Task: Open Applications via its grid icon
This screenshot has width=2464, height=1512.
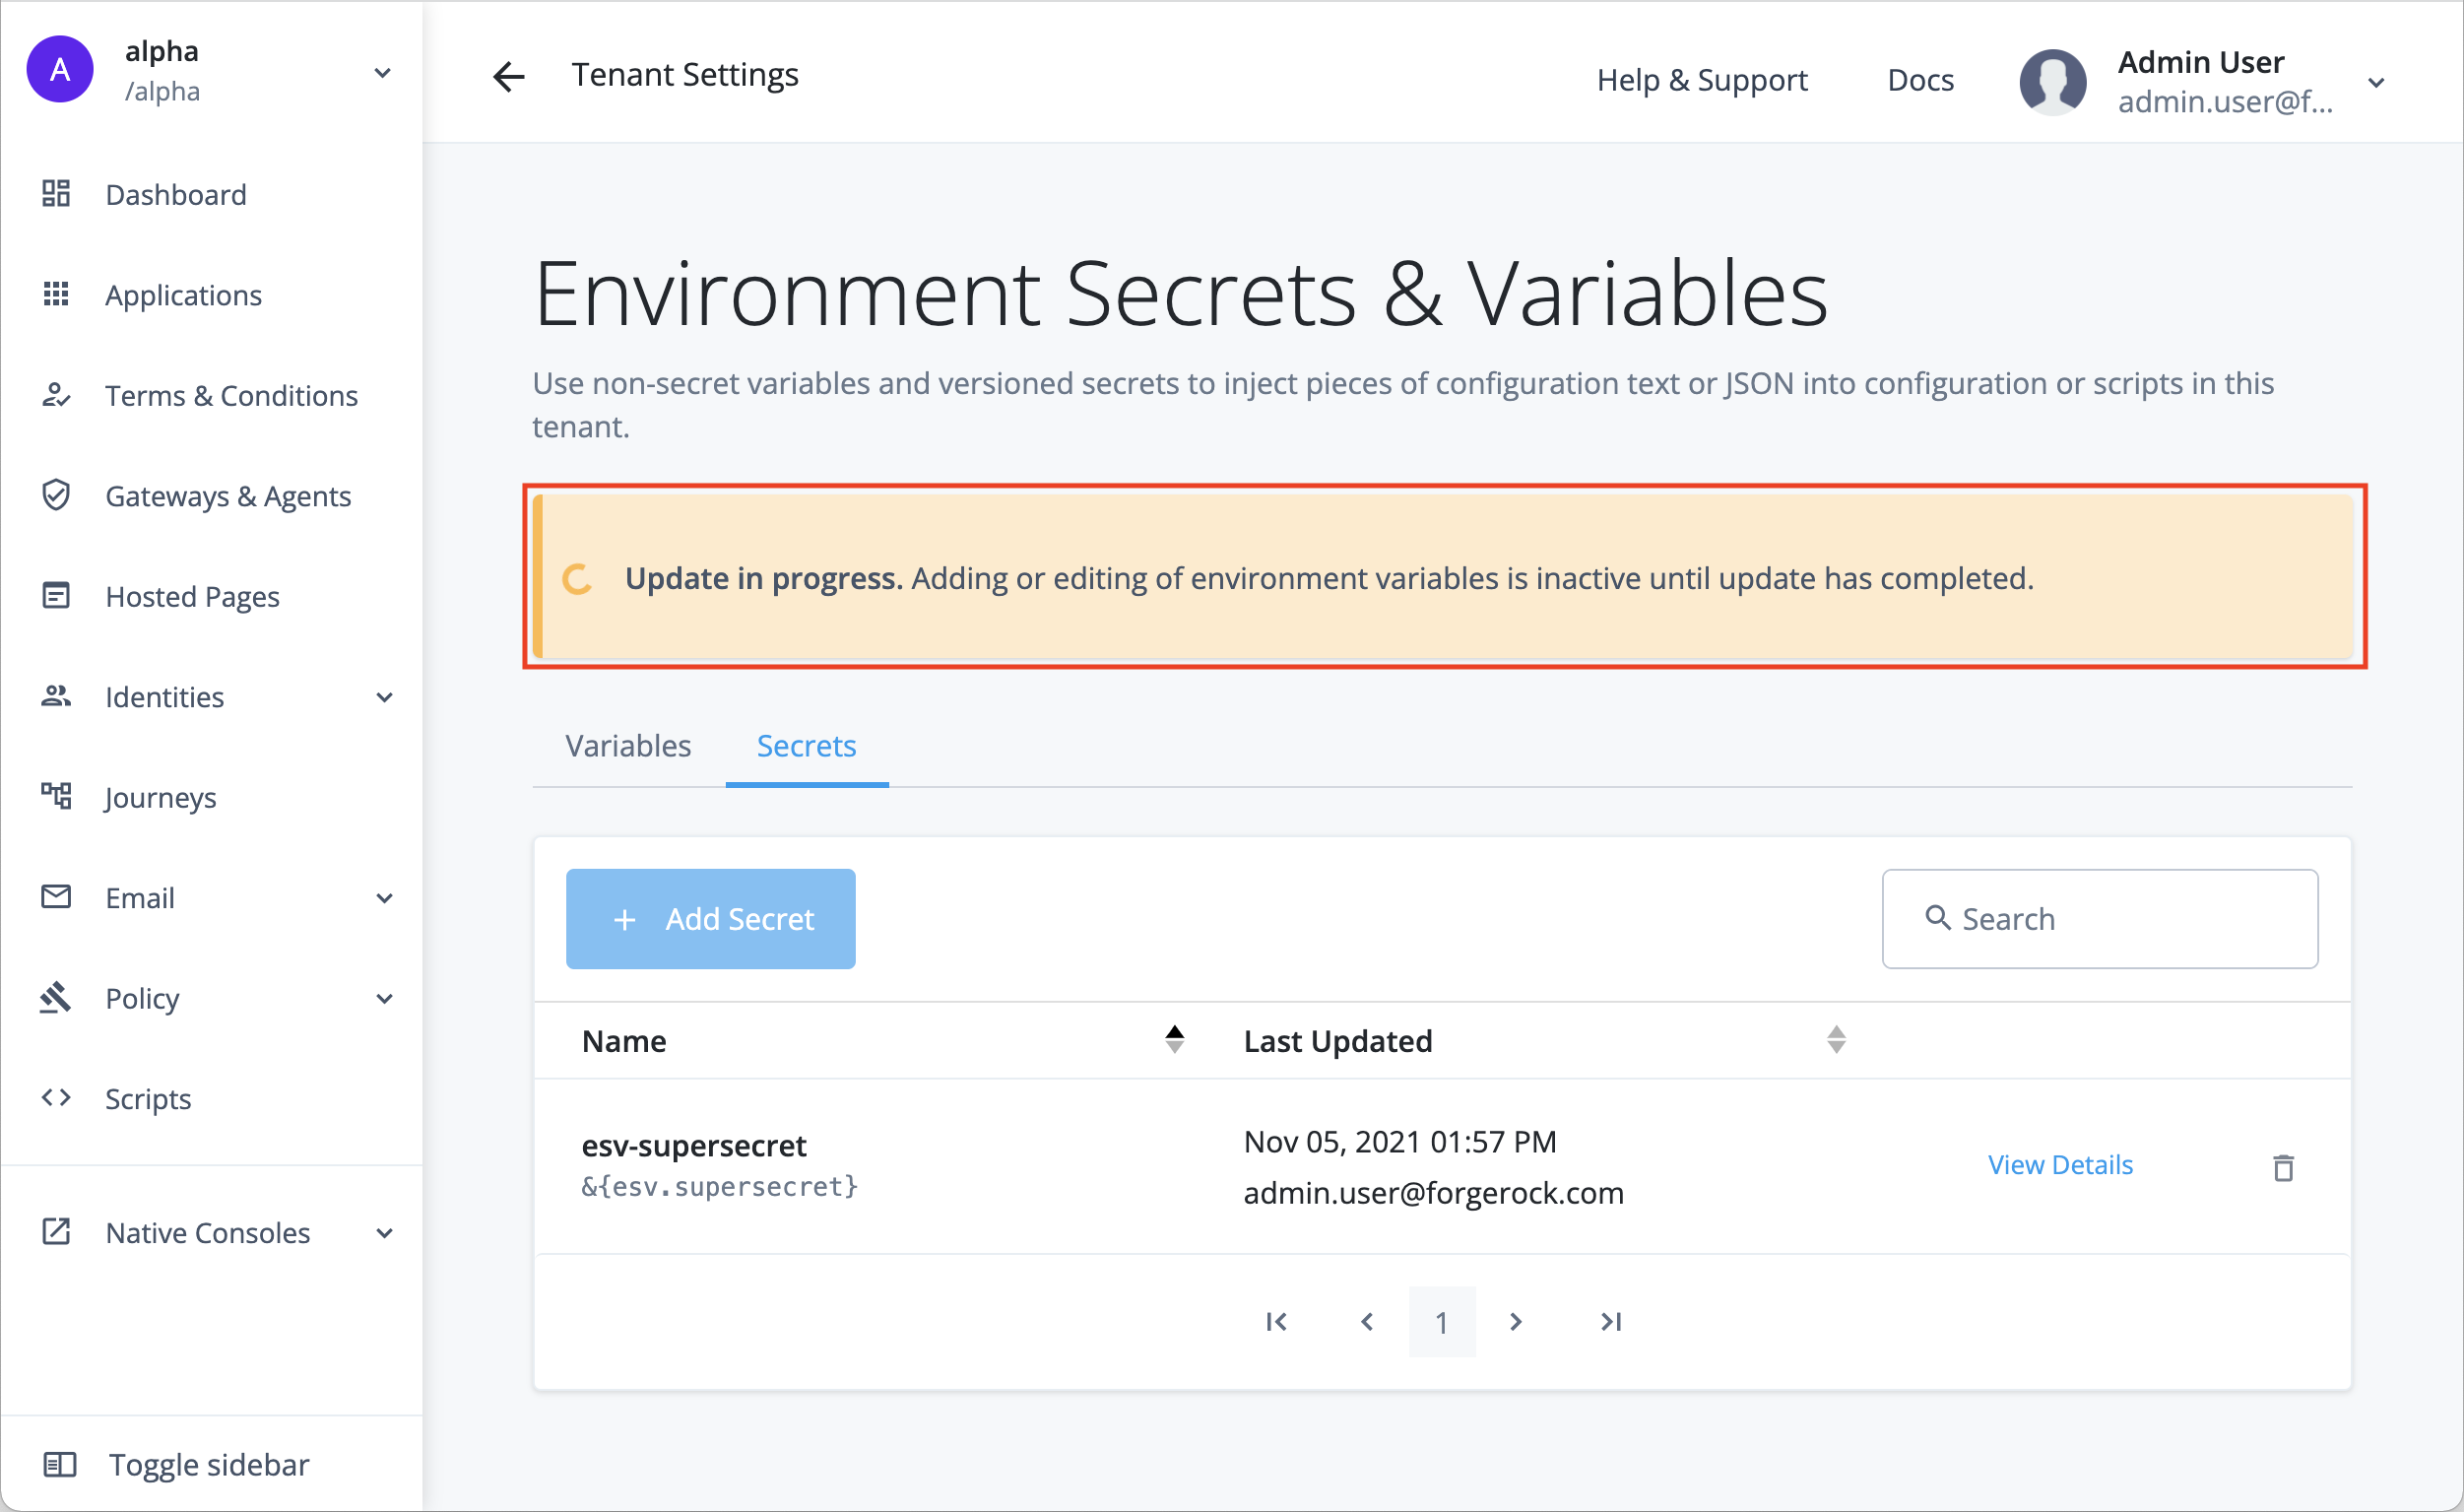Action: pyautogui.click(x=56, y=294)
